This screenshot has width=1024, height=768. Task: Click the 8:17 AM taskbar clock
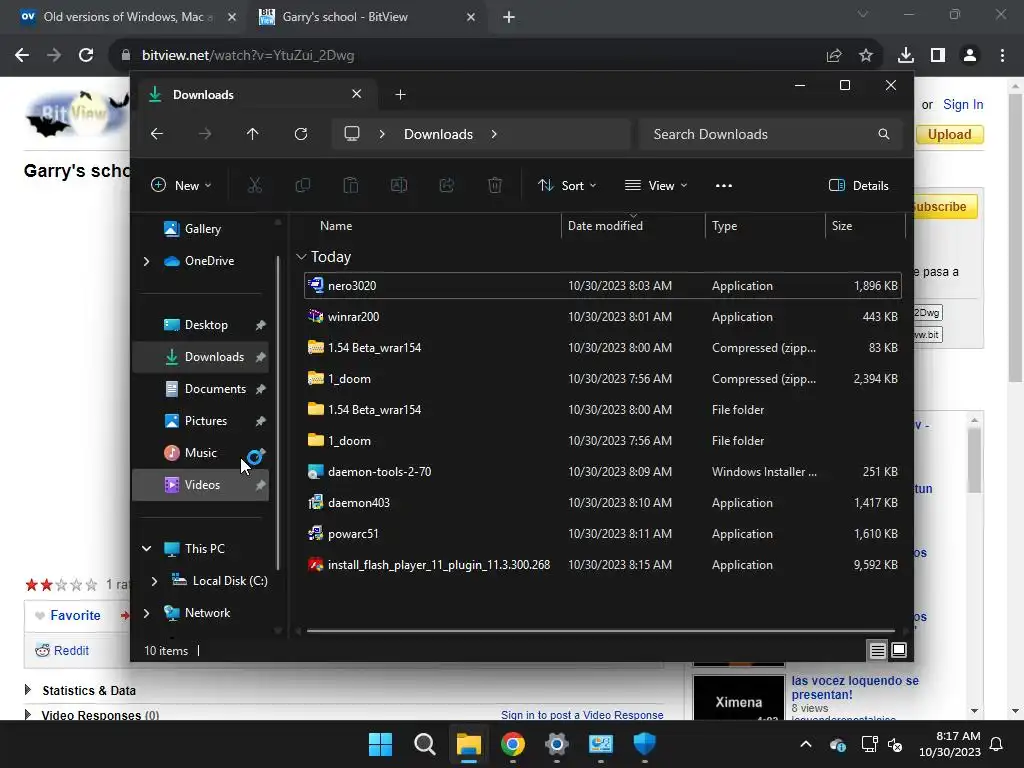tap(950, 744)
